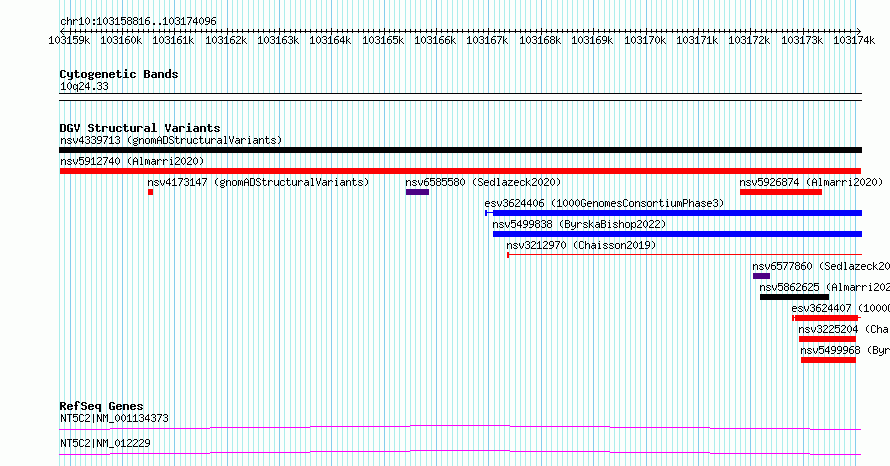Click the 103174k ruler tick label

click(x=854, y=40)
